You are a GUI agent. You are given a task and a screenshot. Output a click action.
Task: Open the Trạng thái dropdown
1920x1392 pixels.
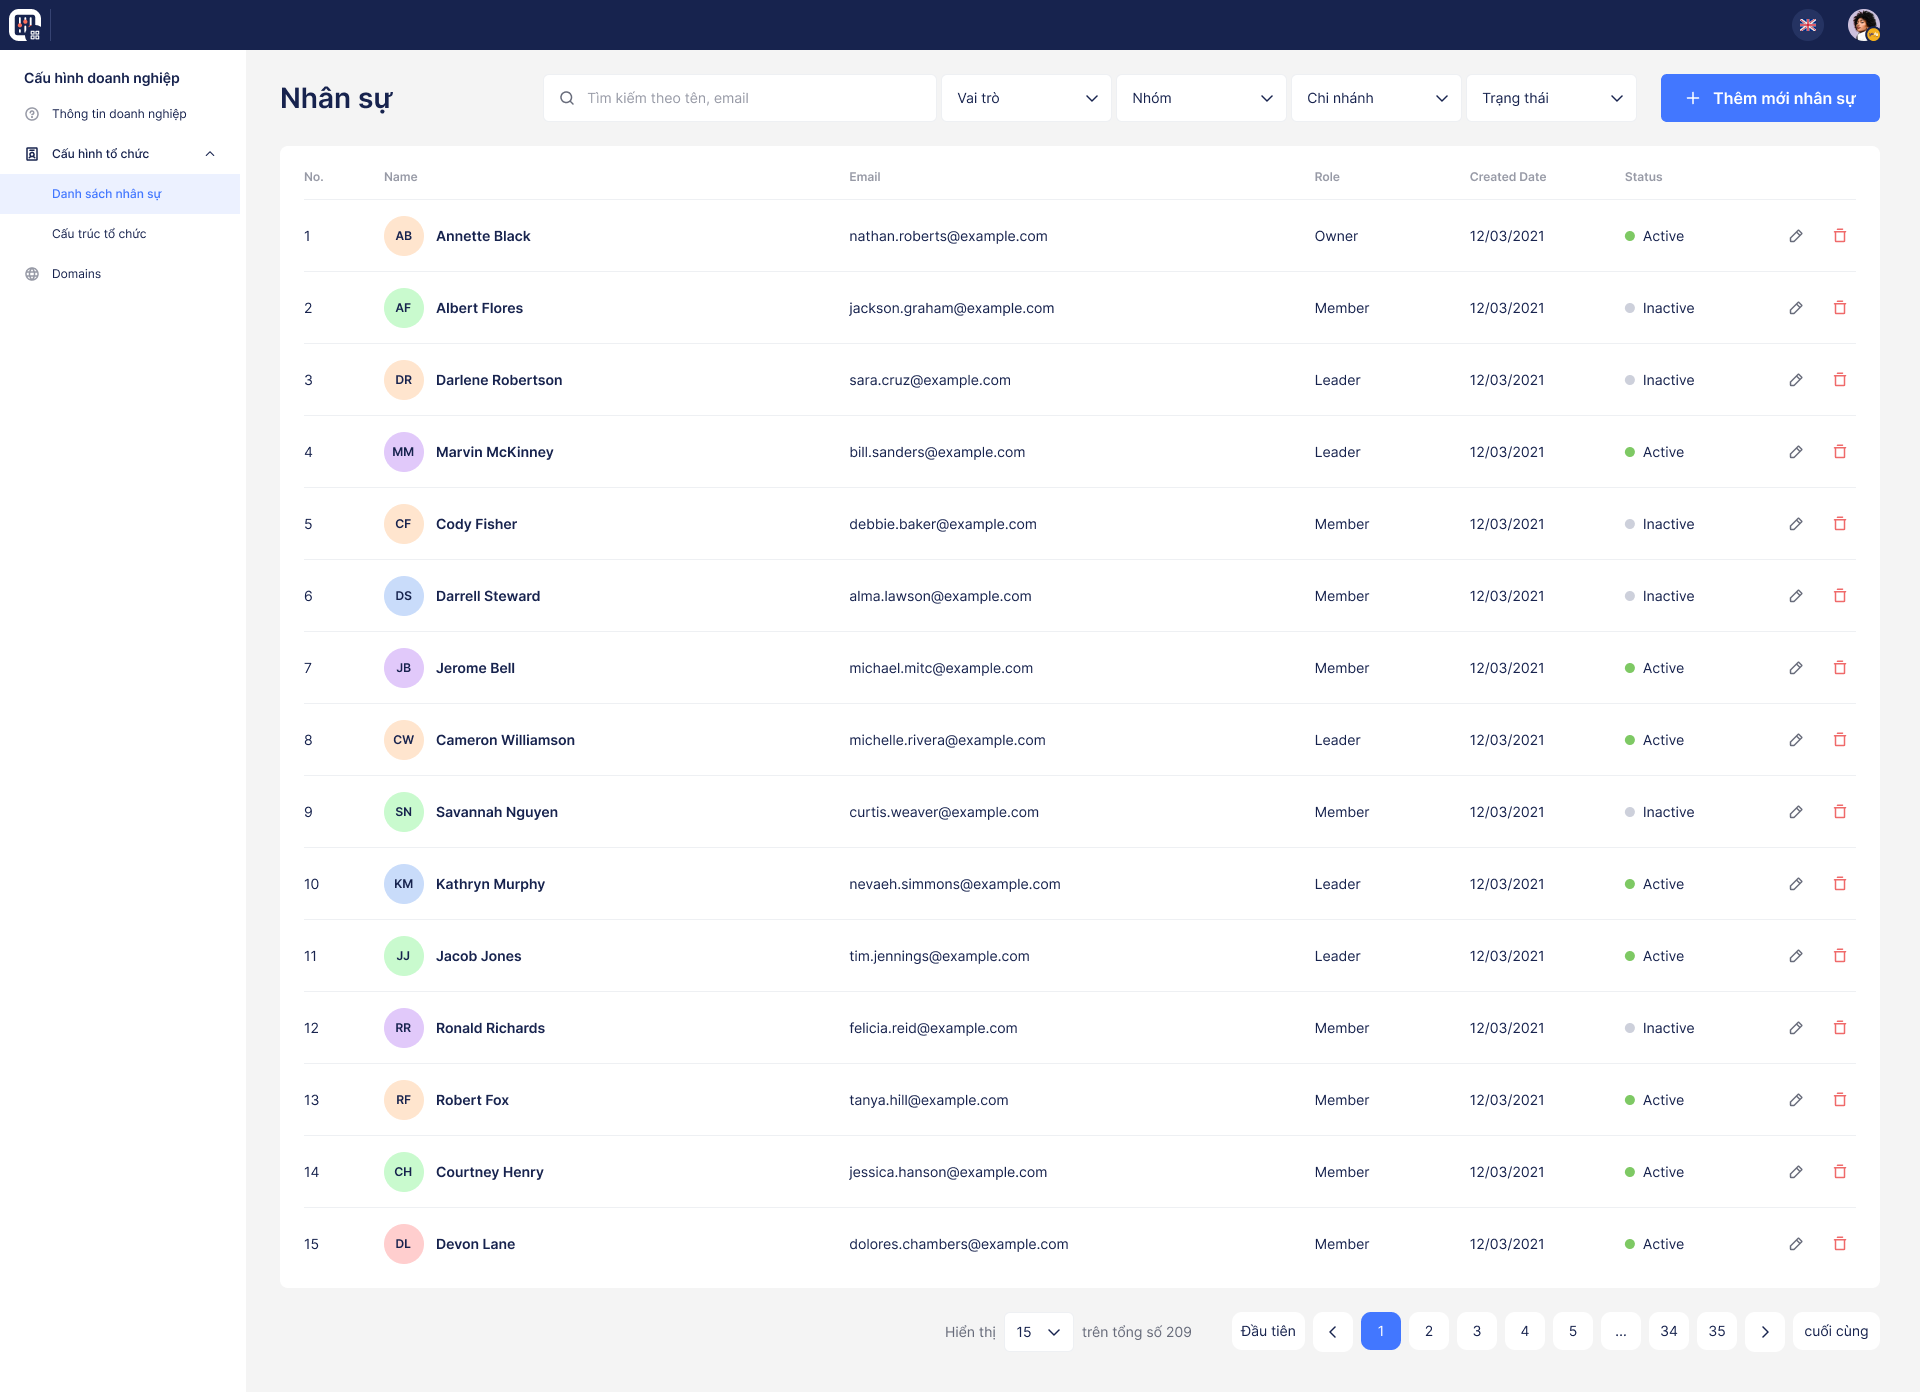pyautogui.click(x=1551, y=98)
